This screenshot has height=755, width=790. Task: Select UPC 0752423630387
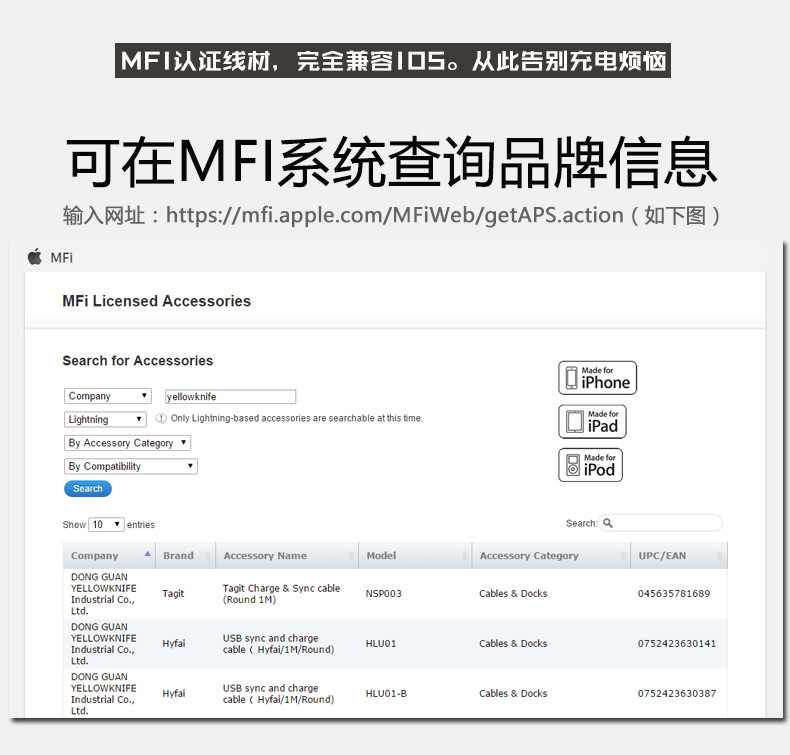(x=677, y=694)
